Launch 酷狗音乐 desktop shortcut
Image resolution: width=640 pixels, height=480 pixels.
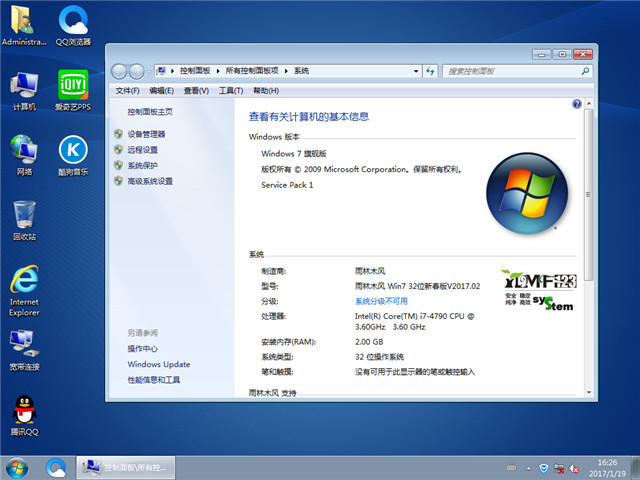pos(73,155)
